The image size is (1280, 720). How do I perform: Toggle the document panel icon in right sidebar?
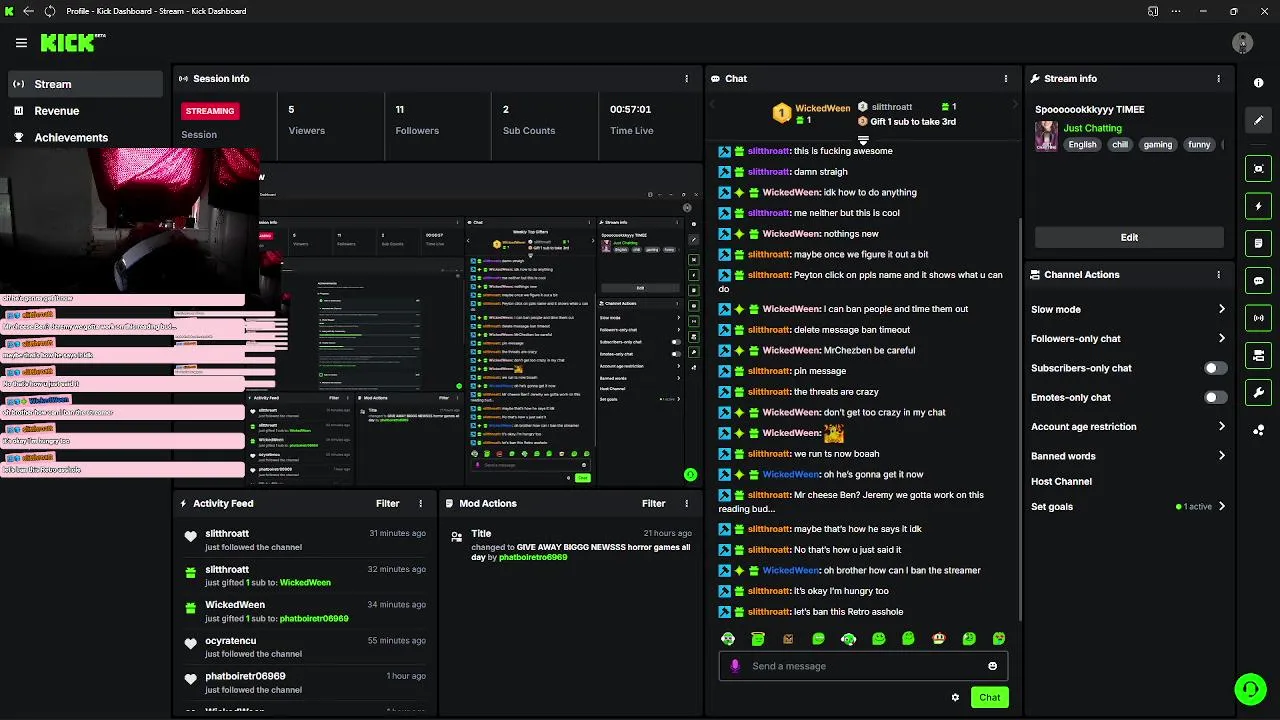coord(1259,243)
